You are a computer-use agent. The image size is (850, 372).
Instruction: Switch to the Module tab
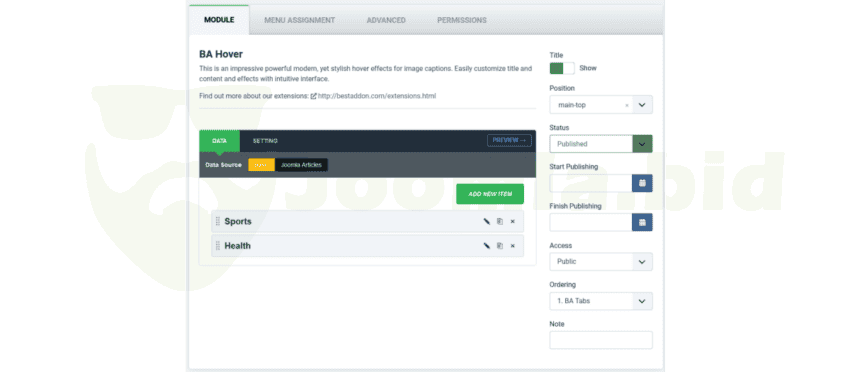219,20
